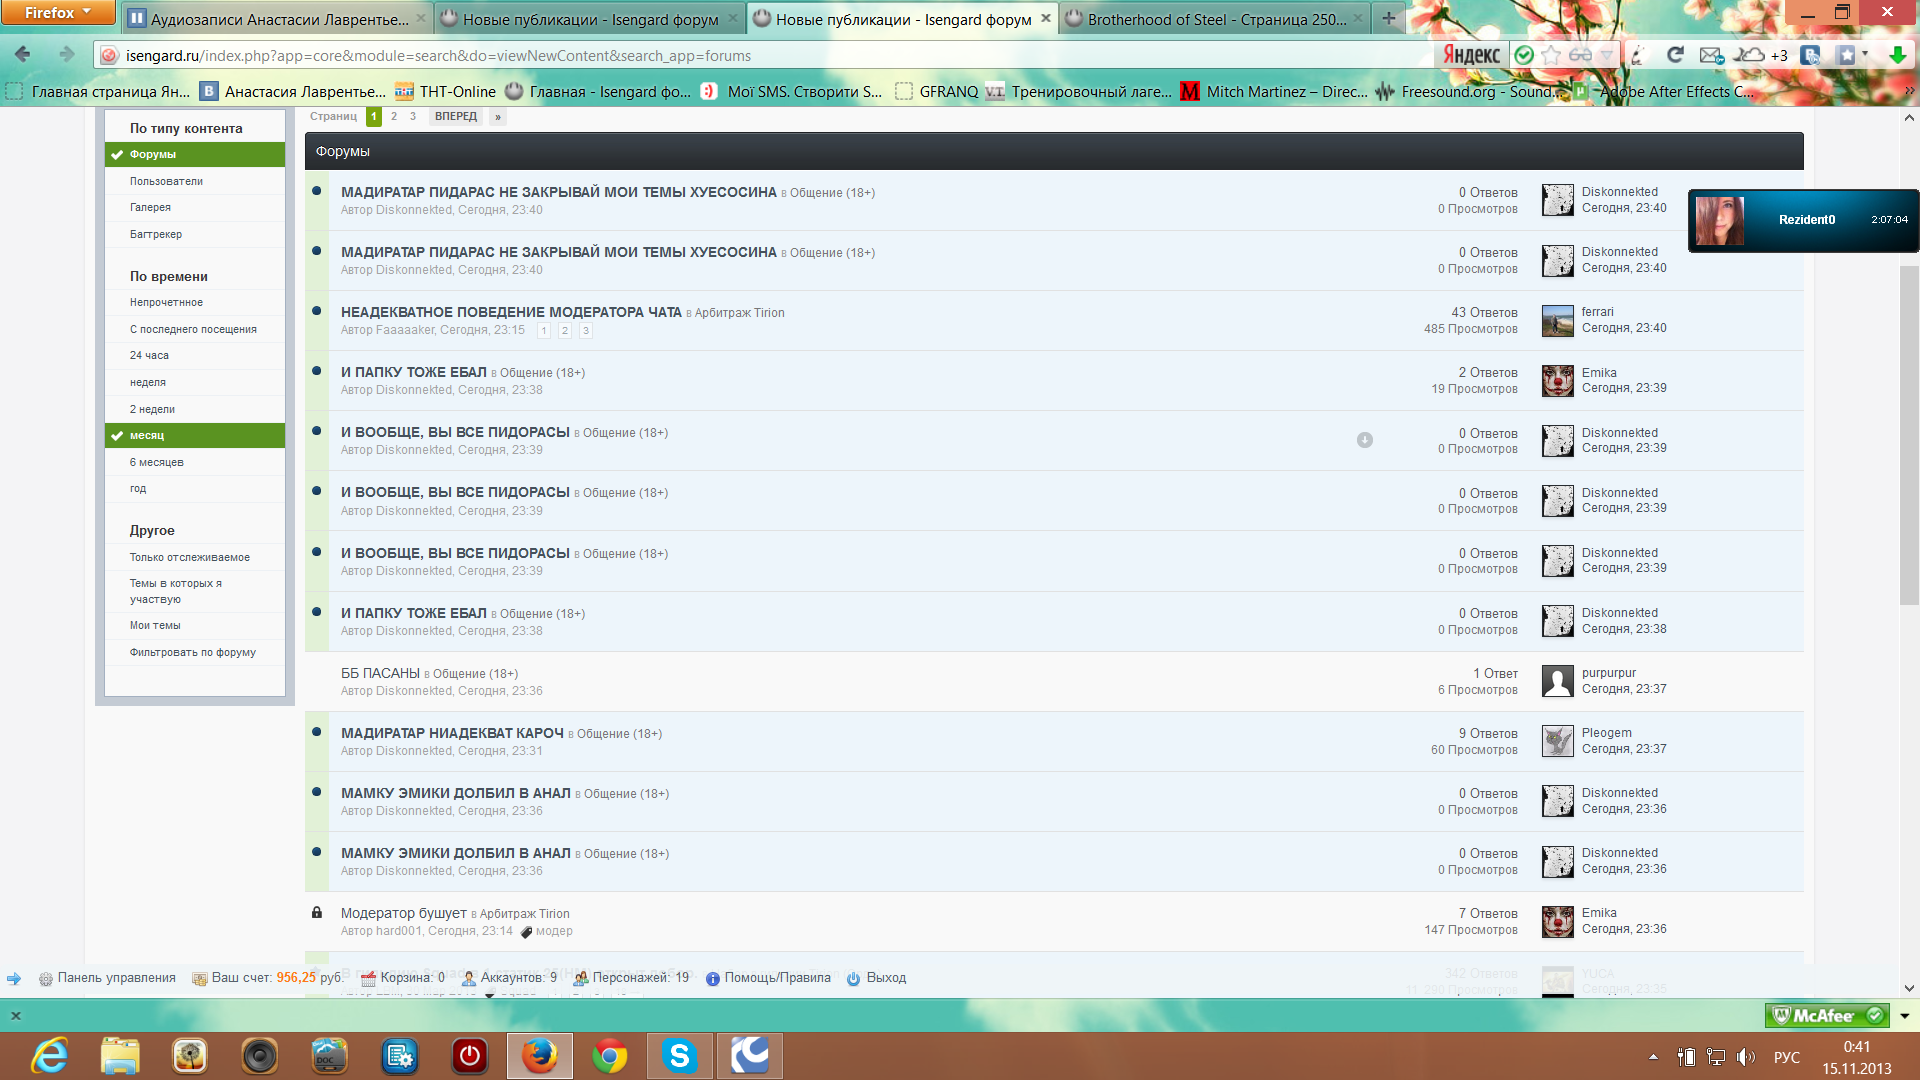Toggle the месяц time filter
Screen dimensions: 1920x1080
[195, 435]
